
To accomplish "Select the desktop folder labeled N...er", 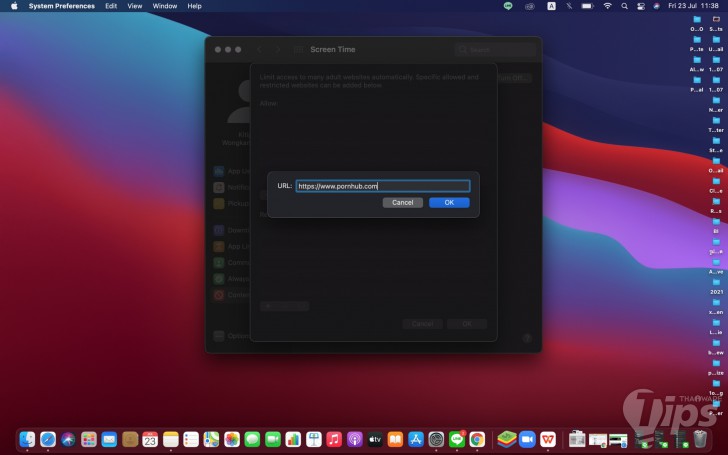I will [716, 104].
